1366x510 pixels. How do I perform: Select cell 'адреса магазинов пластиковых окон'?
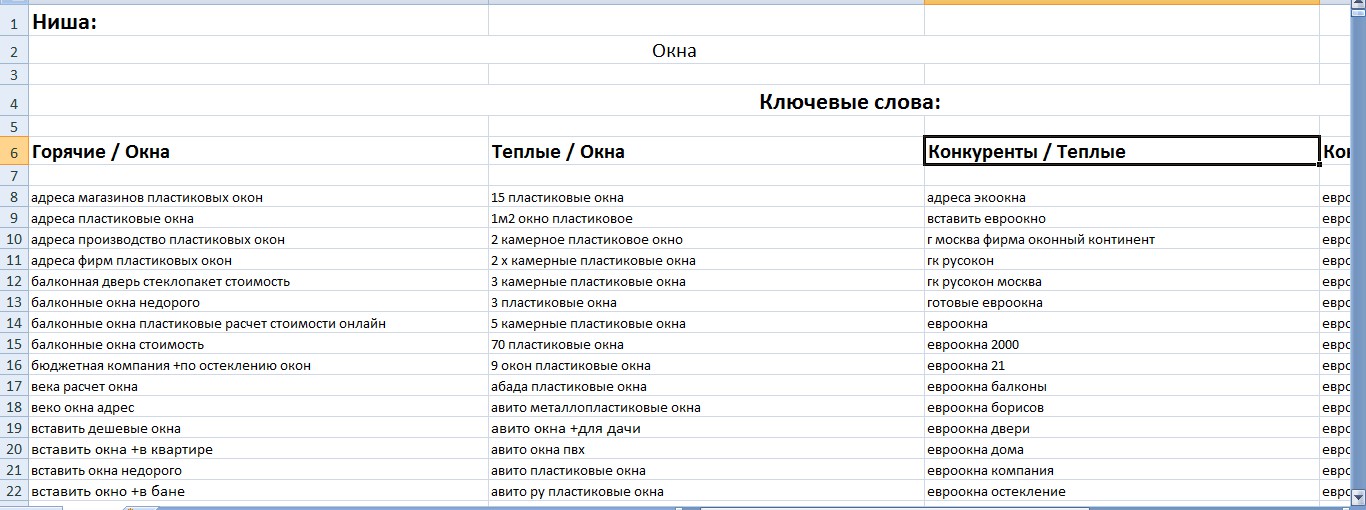pos(259,197)
